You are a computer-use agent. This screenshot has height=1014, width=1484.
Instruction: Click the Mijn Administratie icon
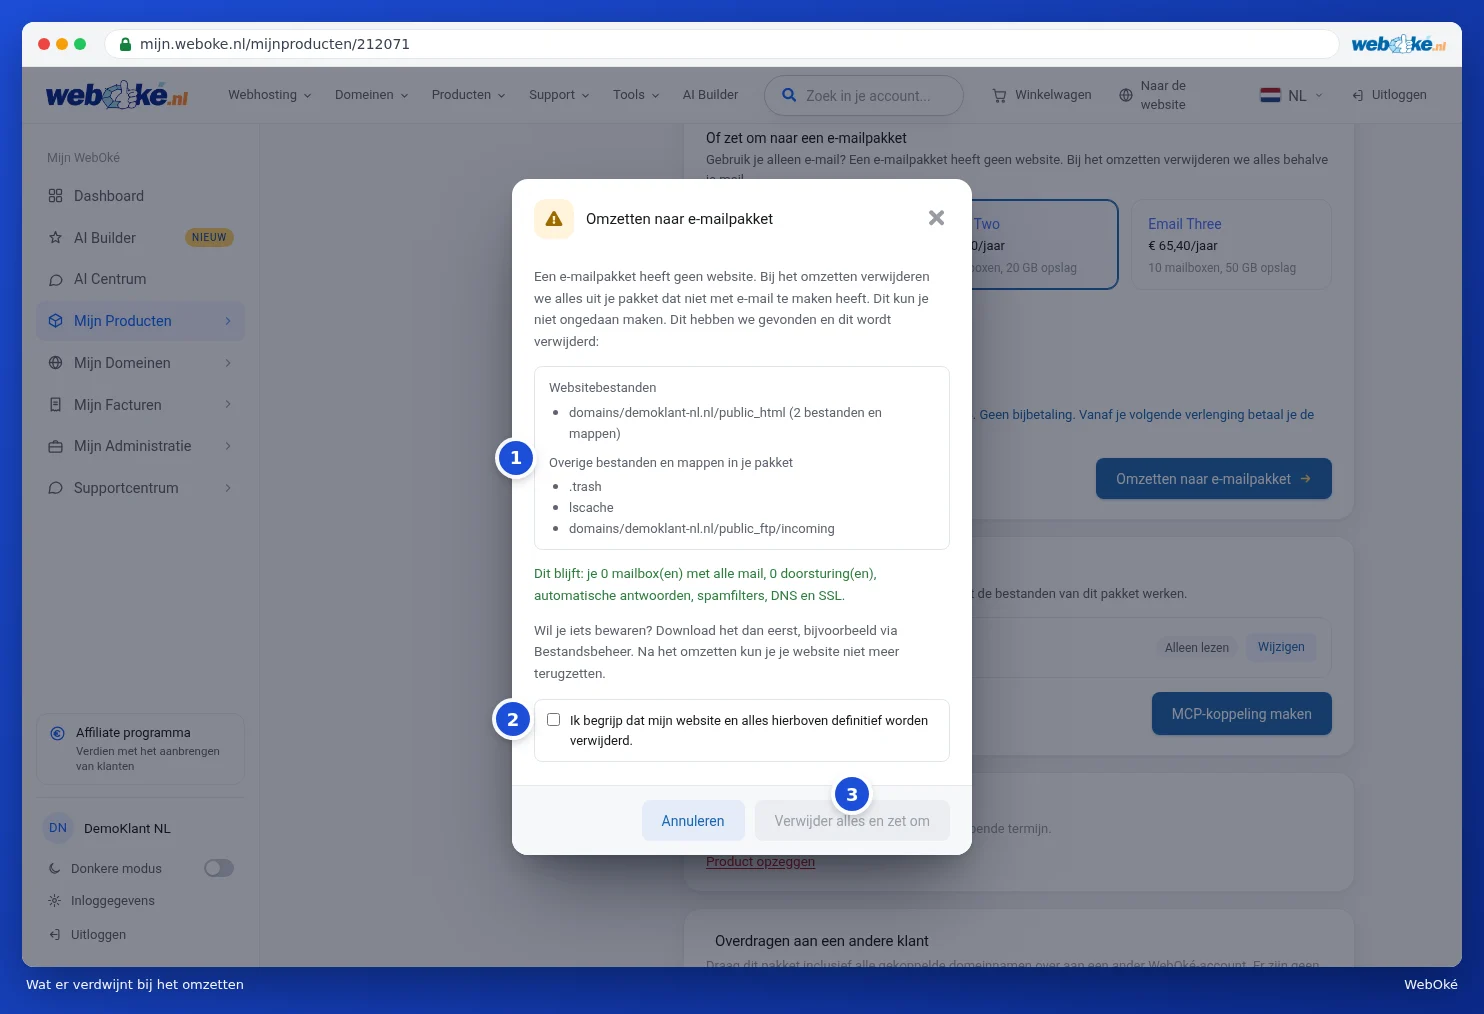tap(56, 446)
